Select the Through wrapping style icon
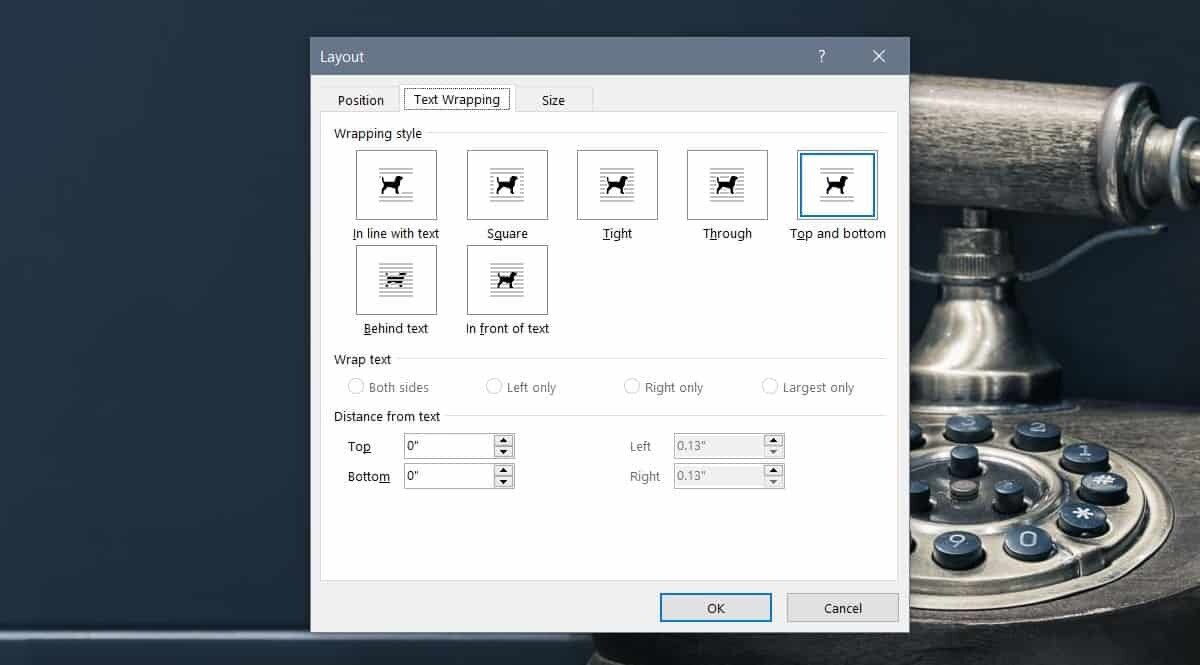 [x=727, y=185]
